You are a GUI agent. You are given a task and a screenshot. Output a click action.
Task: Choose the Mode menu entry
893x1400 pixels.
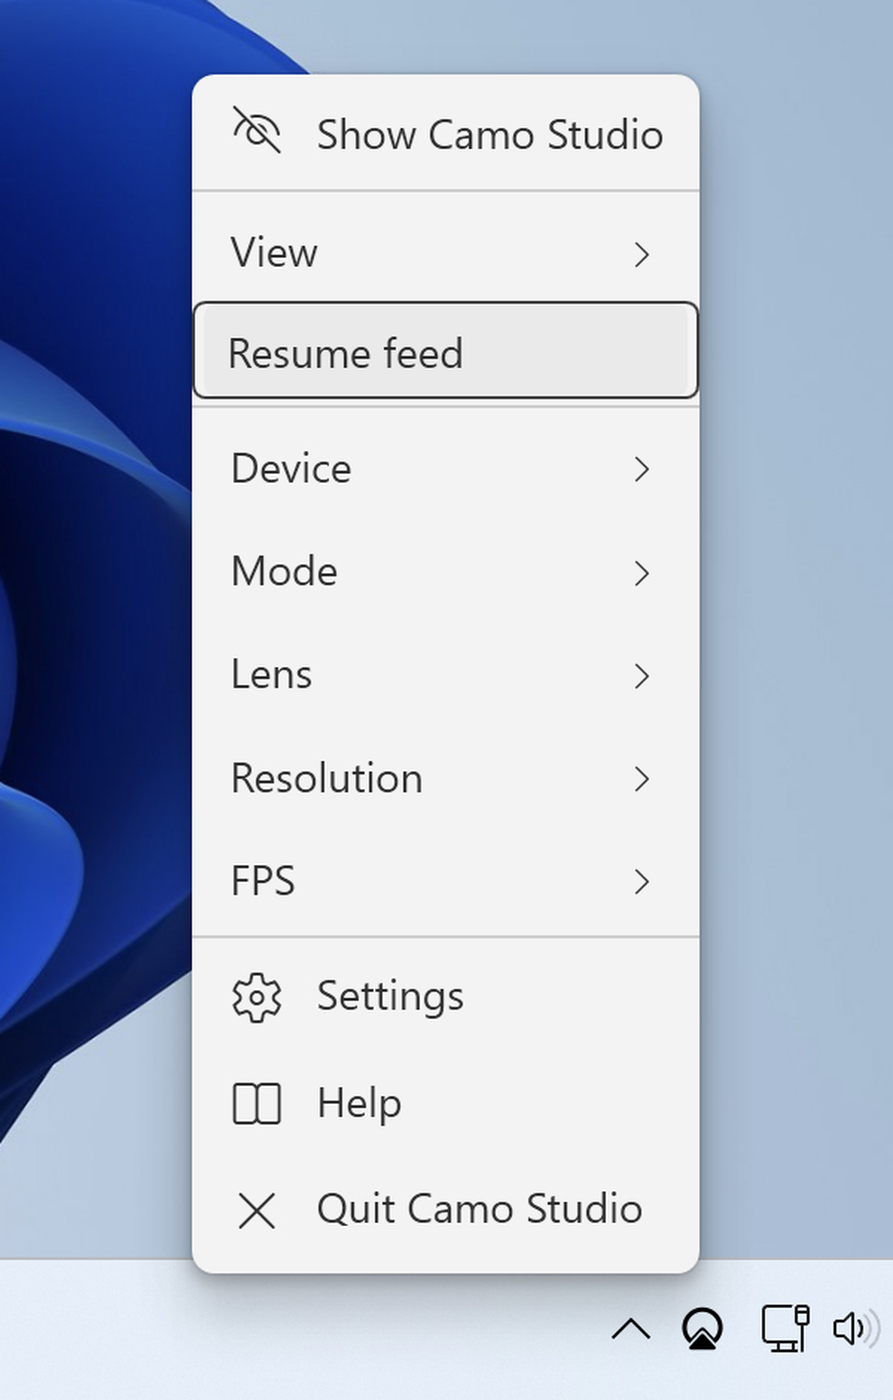[x=285, y=571]
